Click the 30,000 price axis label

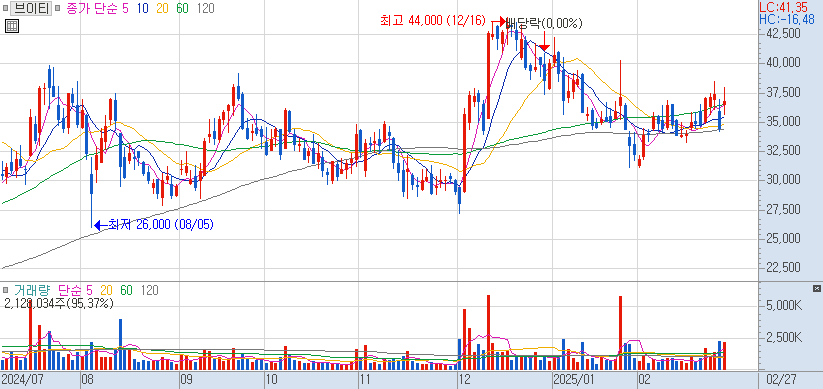click(x=784, y=181)
